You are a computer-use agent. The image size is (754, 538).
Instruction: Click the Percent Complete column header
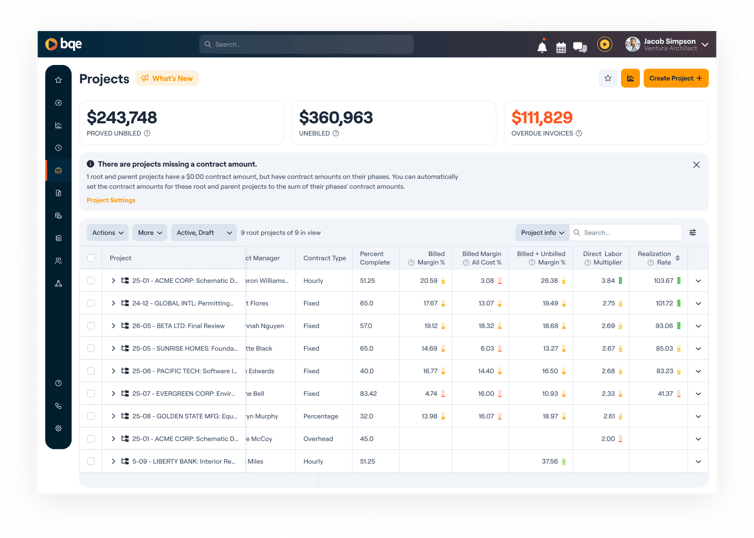tap(375, 258)
